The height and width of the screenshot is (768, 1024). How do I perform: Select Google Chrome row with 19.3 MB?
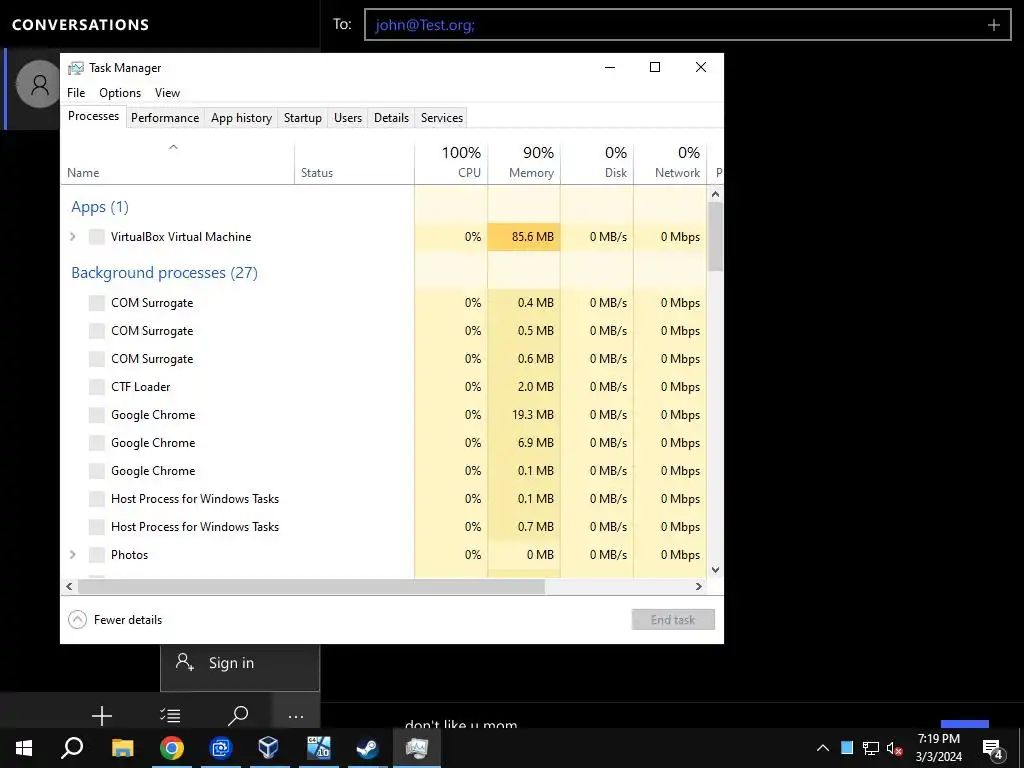[384, 415]
